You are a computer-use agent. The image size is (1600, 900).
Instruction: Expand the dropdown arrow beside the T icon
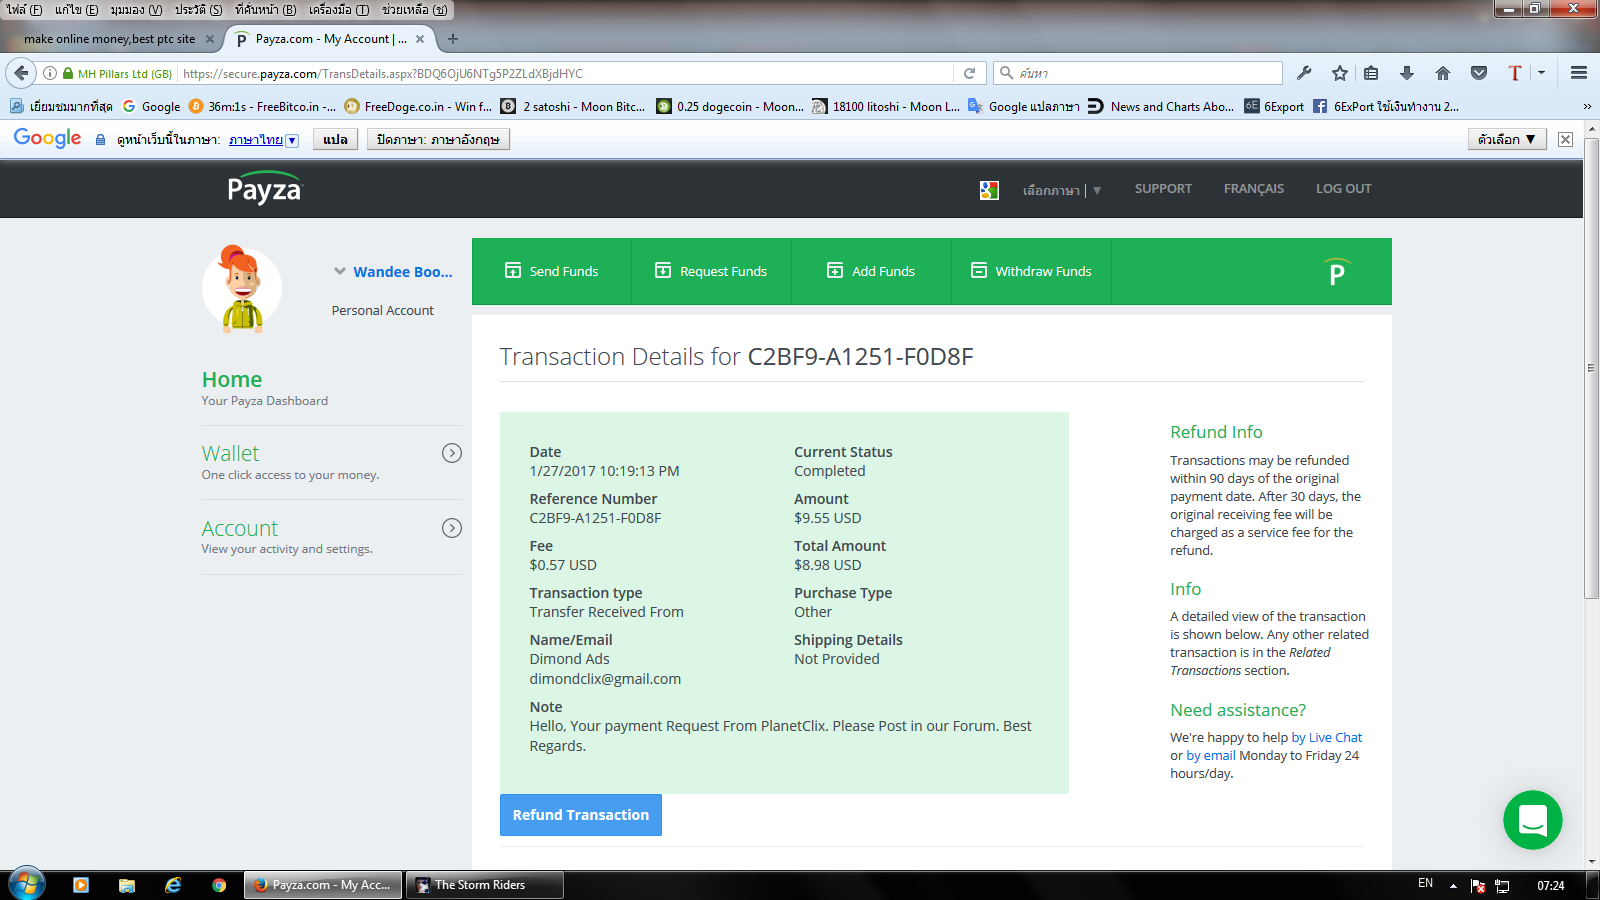coord(1542,73)
